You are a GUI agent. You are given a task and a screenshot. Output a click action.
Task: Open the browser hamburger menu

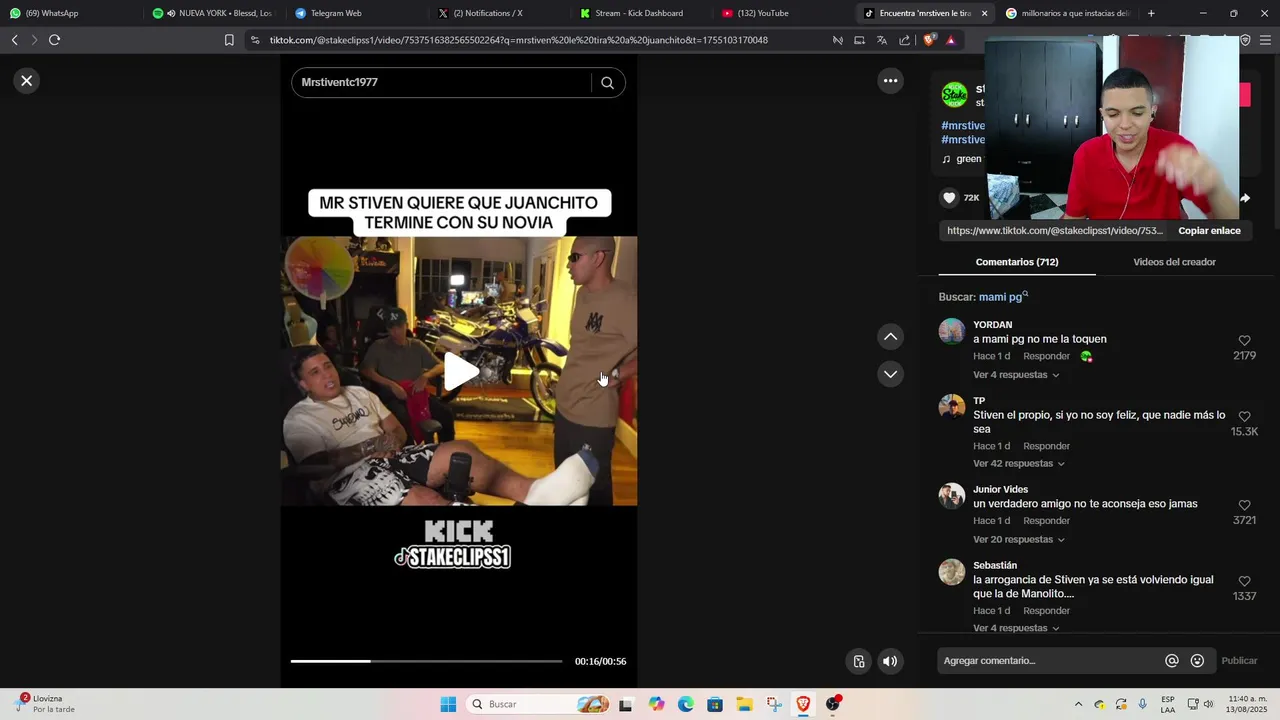click(1266, 40)
